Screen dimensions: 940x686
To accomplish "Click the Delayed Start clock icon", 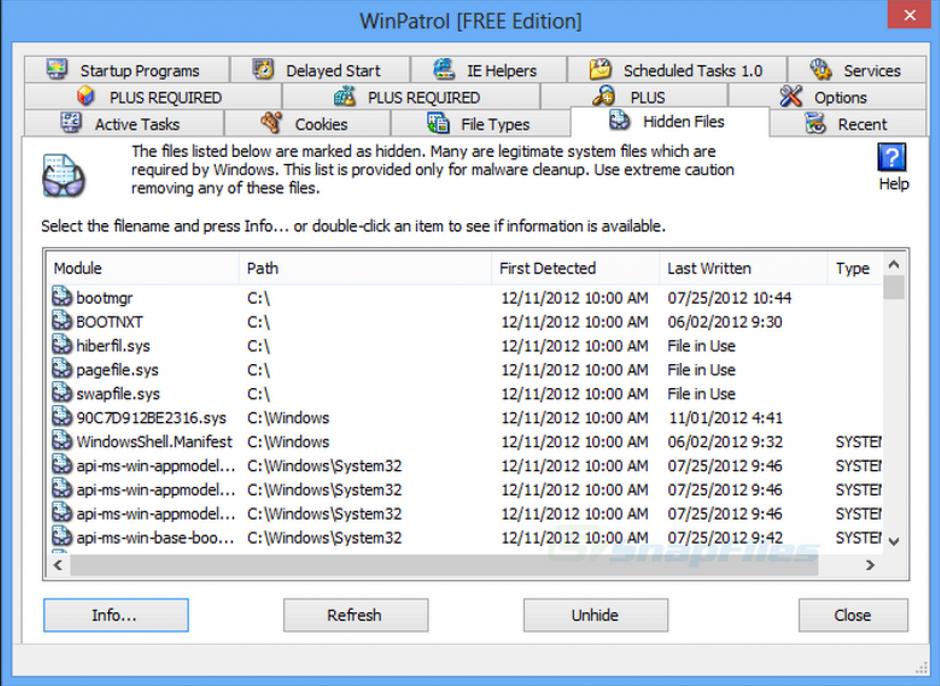I will (x=263, y=70).
